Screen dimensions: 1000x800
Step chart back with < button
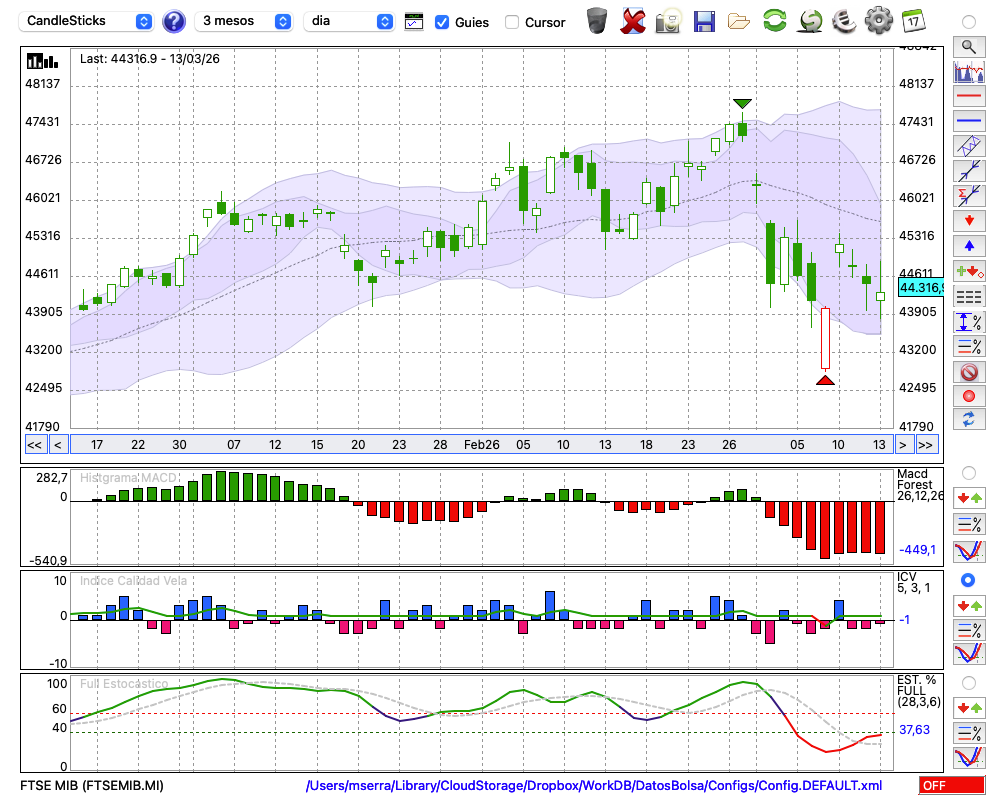click(x=58, y=445)
